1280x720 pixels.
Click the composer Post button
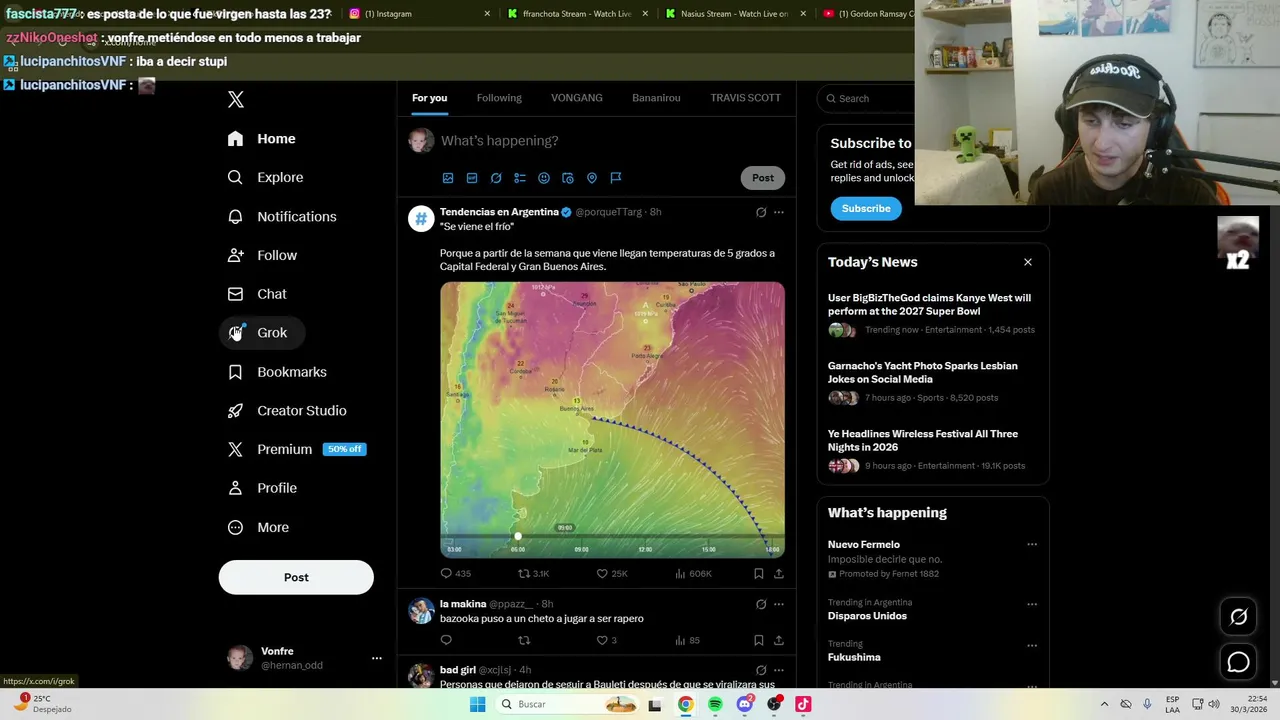pyautogui.click(x=763, y=178)
